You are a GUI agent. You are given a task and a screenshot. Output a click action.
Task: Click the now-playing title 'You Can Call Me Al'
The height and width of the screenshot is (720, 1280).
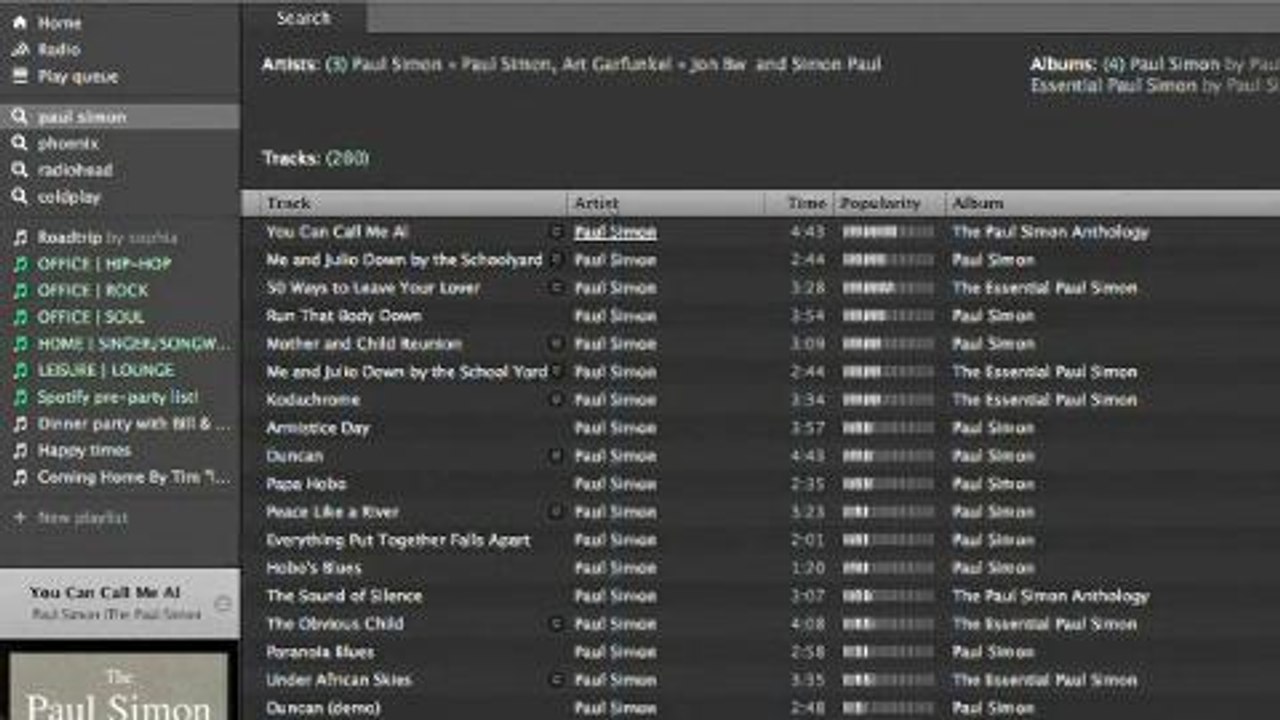click(105, 593)
